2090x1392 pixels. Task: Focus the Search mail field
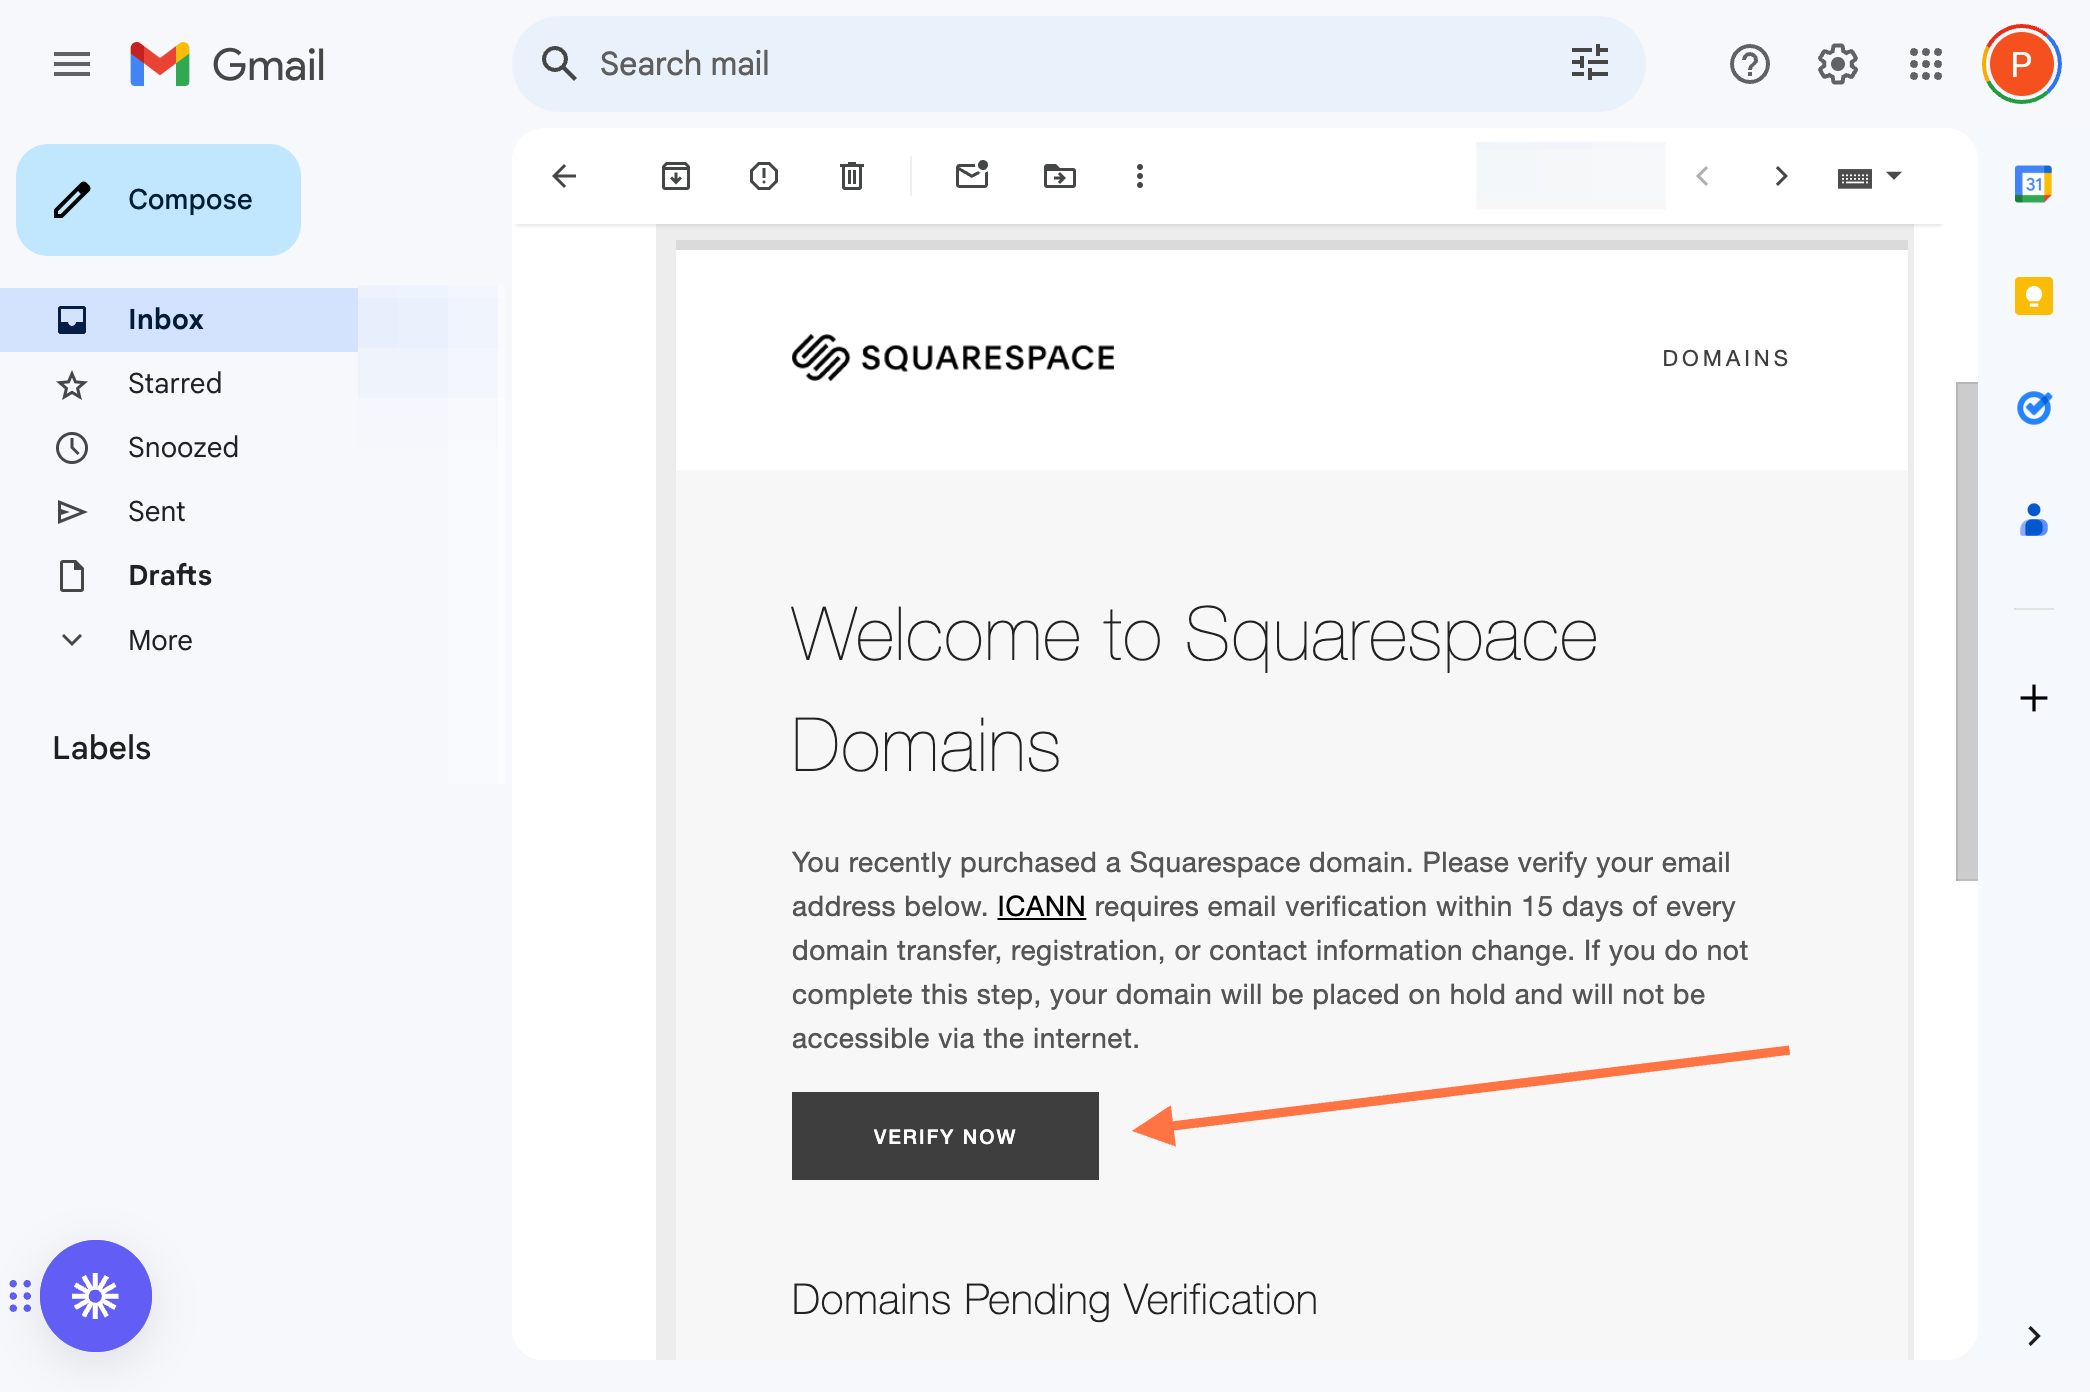tap(1078, 64)
